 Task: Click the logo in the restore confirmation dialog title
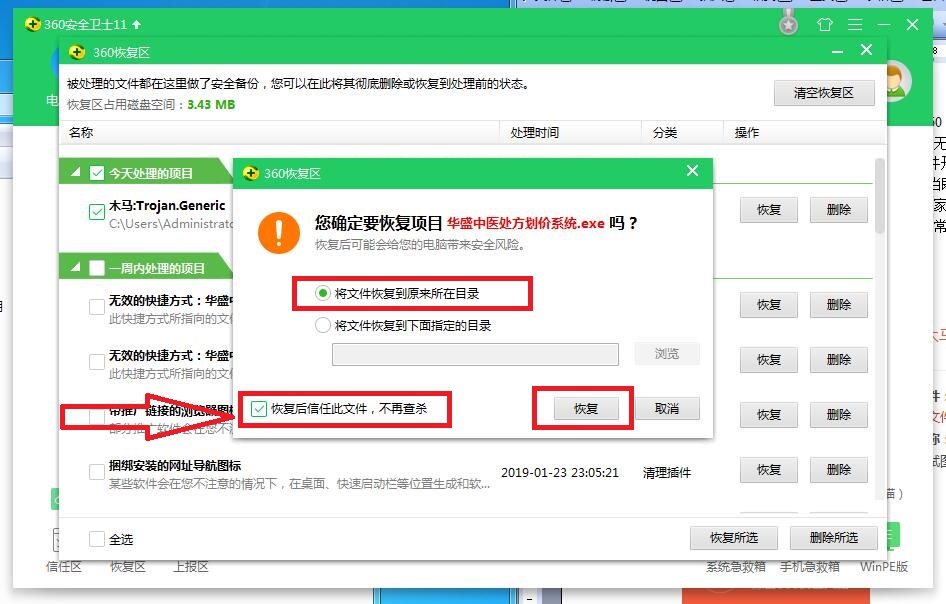tap(251, 173)
